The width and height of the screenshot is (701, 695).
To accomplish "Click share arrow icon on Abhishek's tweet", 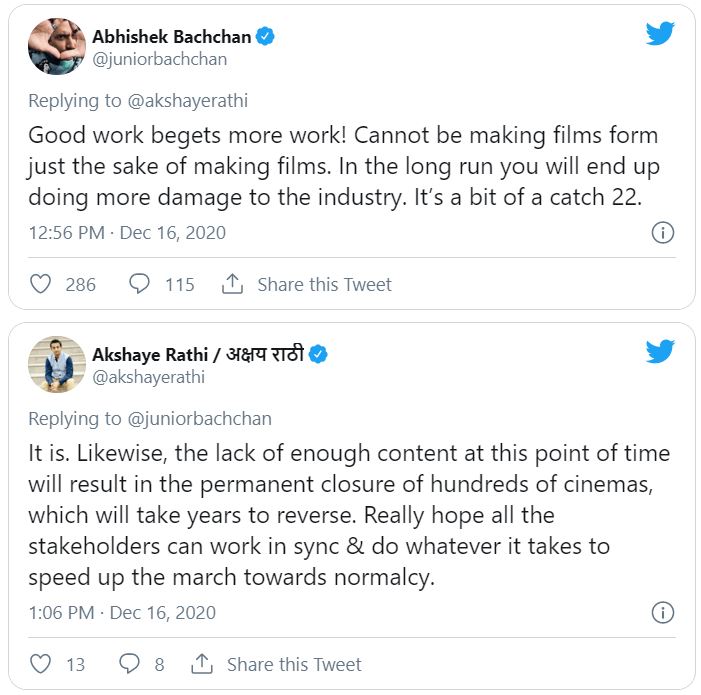I will tap(232, 284).
